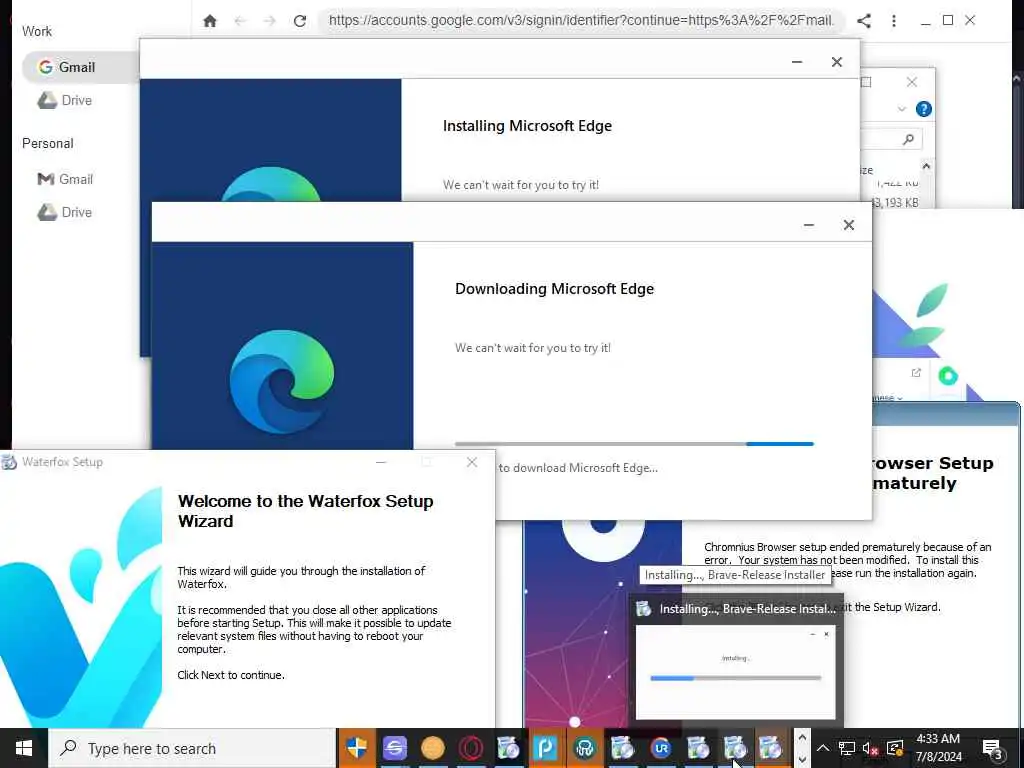Open the blue P taskbar icon
This screenshot has height=768, width=1024.
[545, 748]
